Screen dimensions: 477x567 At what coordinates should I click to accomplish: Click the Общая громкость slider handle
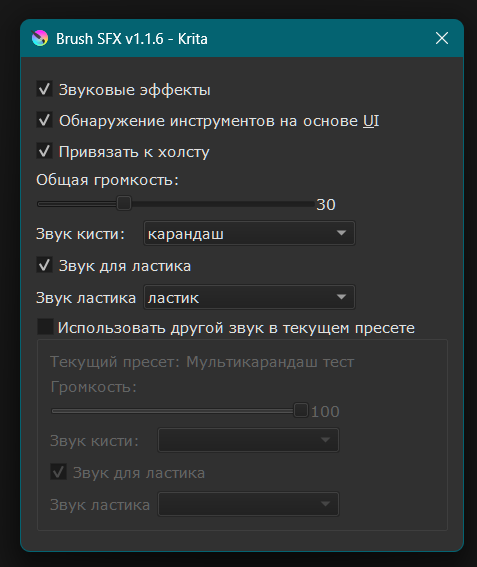pos(124,204)
